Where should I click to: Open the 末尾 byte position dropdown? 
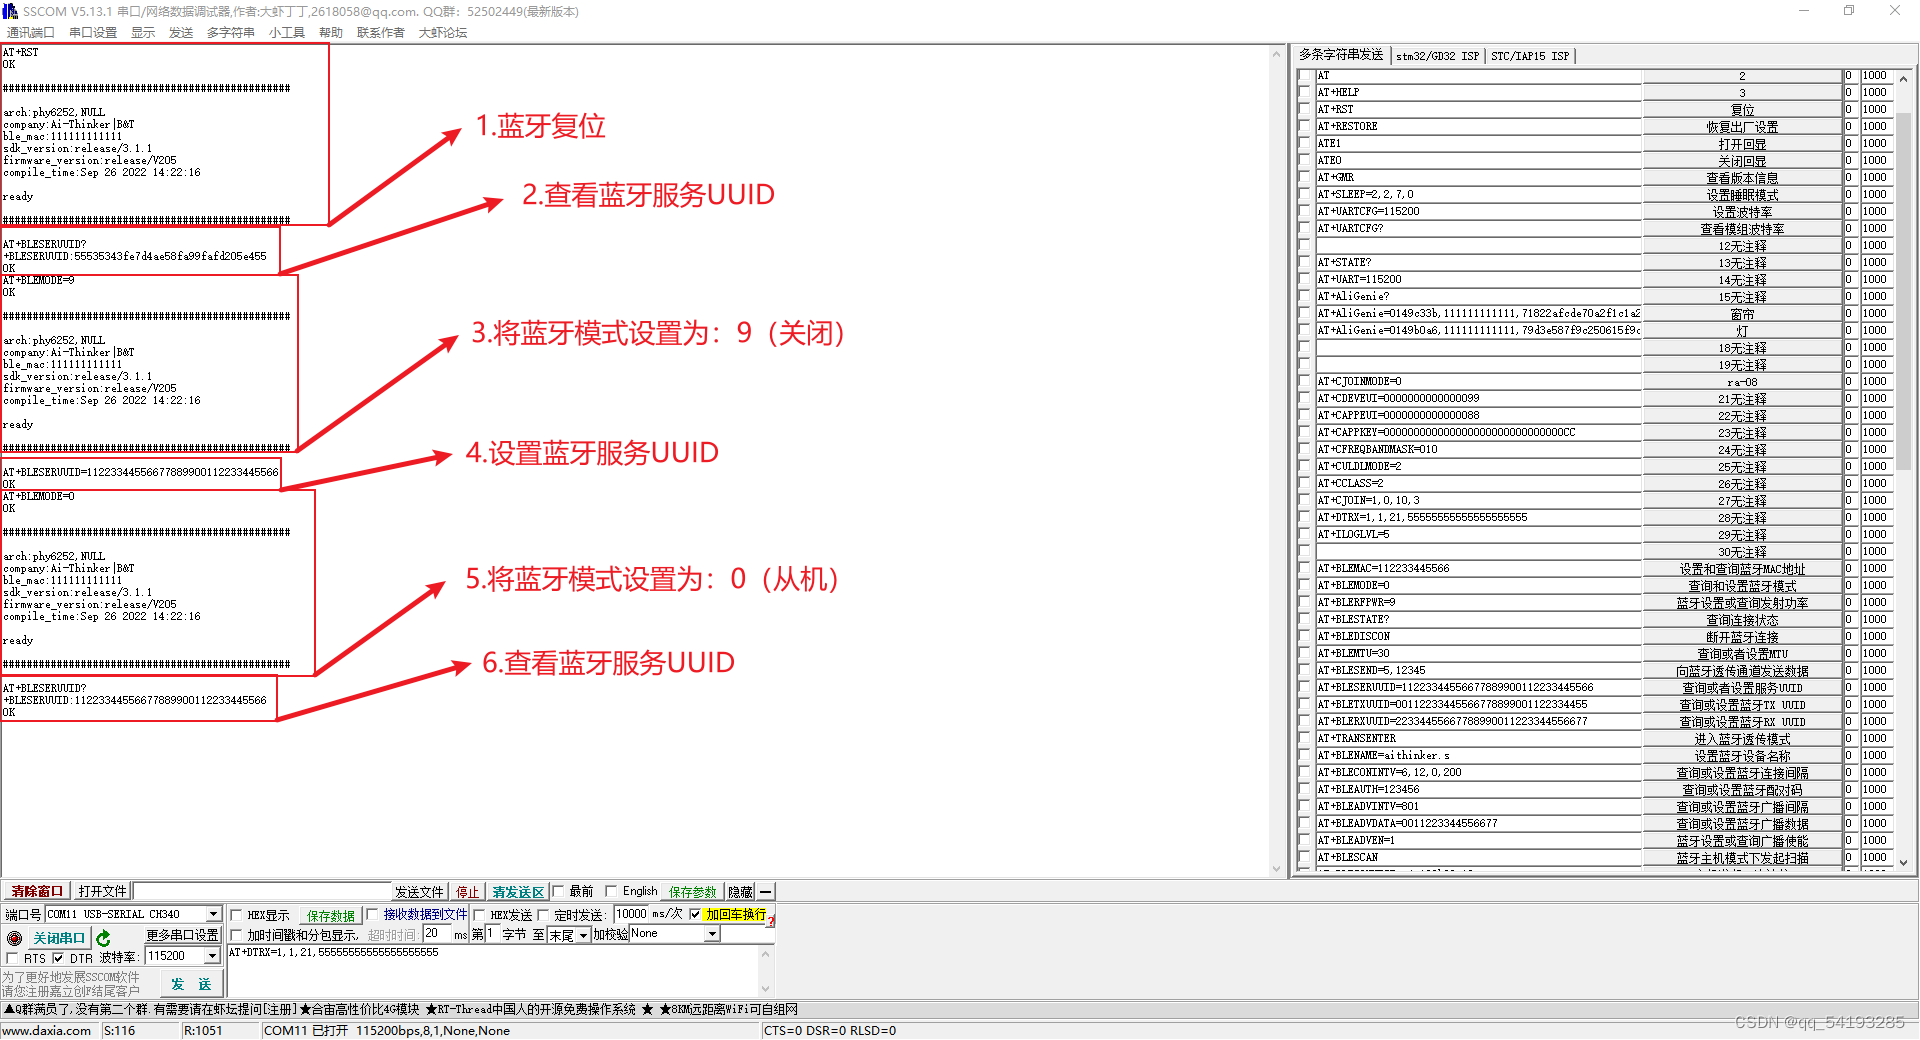(x=583, y=935)
